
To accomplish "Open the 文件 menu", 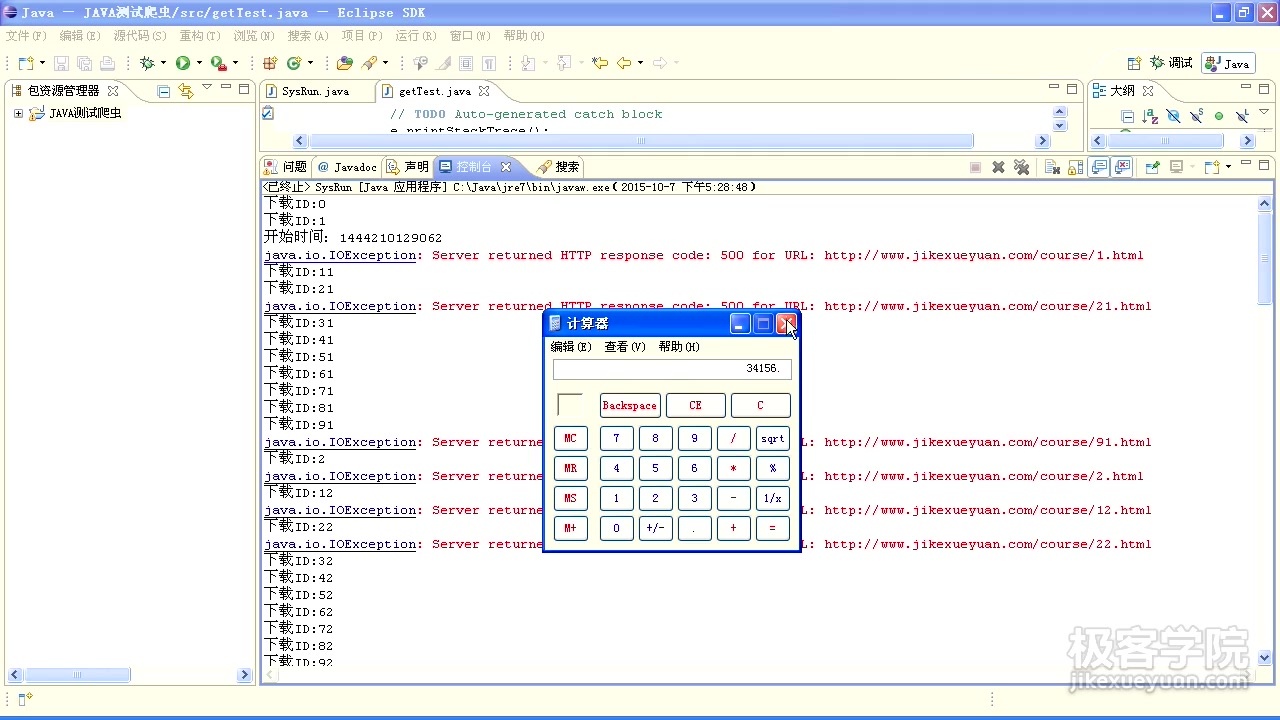I will (26, 35).
